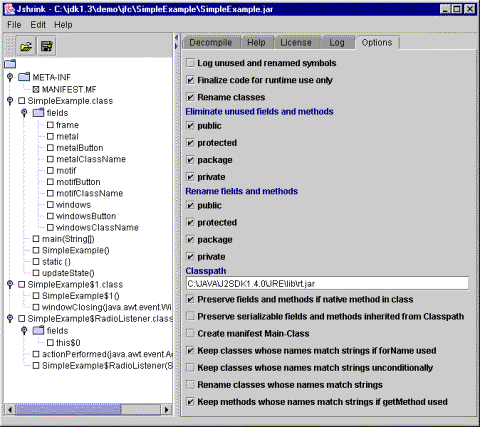The image size is (480, 427).
Task: Click fields folder icon under SimpleExample$RadioListener.class
Action: click(x=38, y=331)
